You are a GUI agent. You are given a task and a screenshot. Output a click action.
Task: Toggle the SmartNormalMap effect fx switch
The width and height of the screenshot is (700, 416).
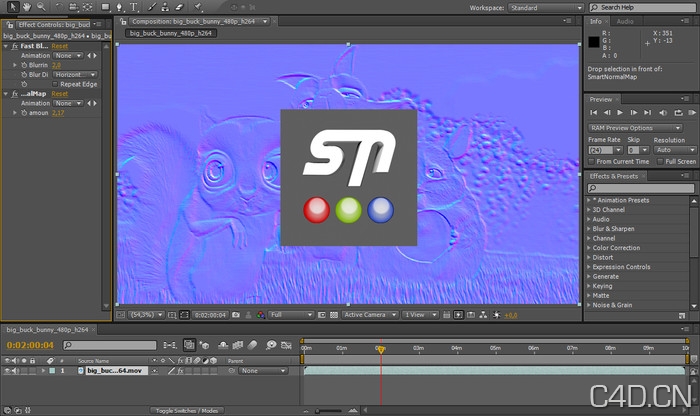click(x=15, y=94)
